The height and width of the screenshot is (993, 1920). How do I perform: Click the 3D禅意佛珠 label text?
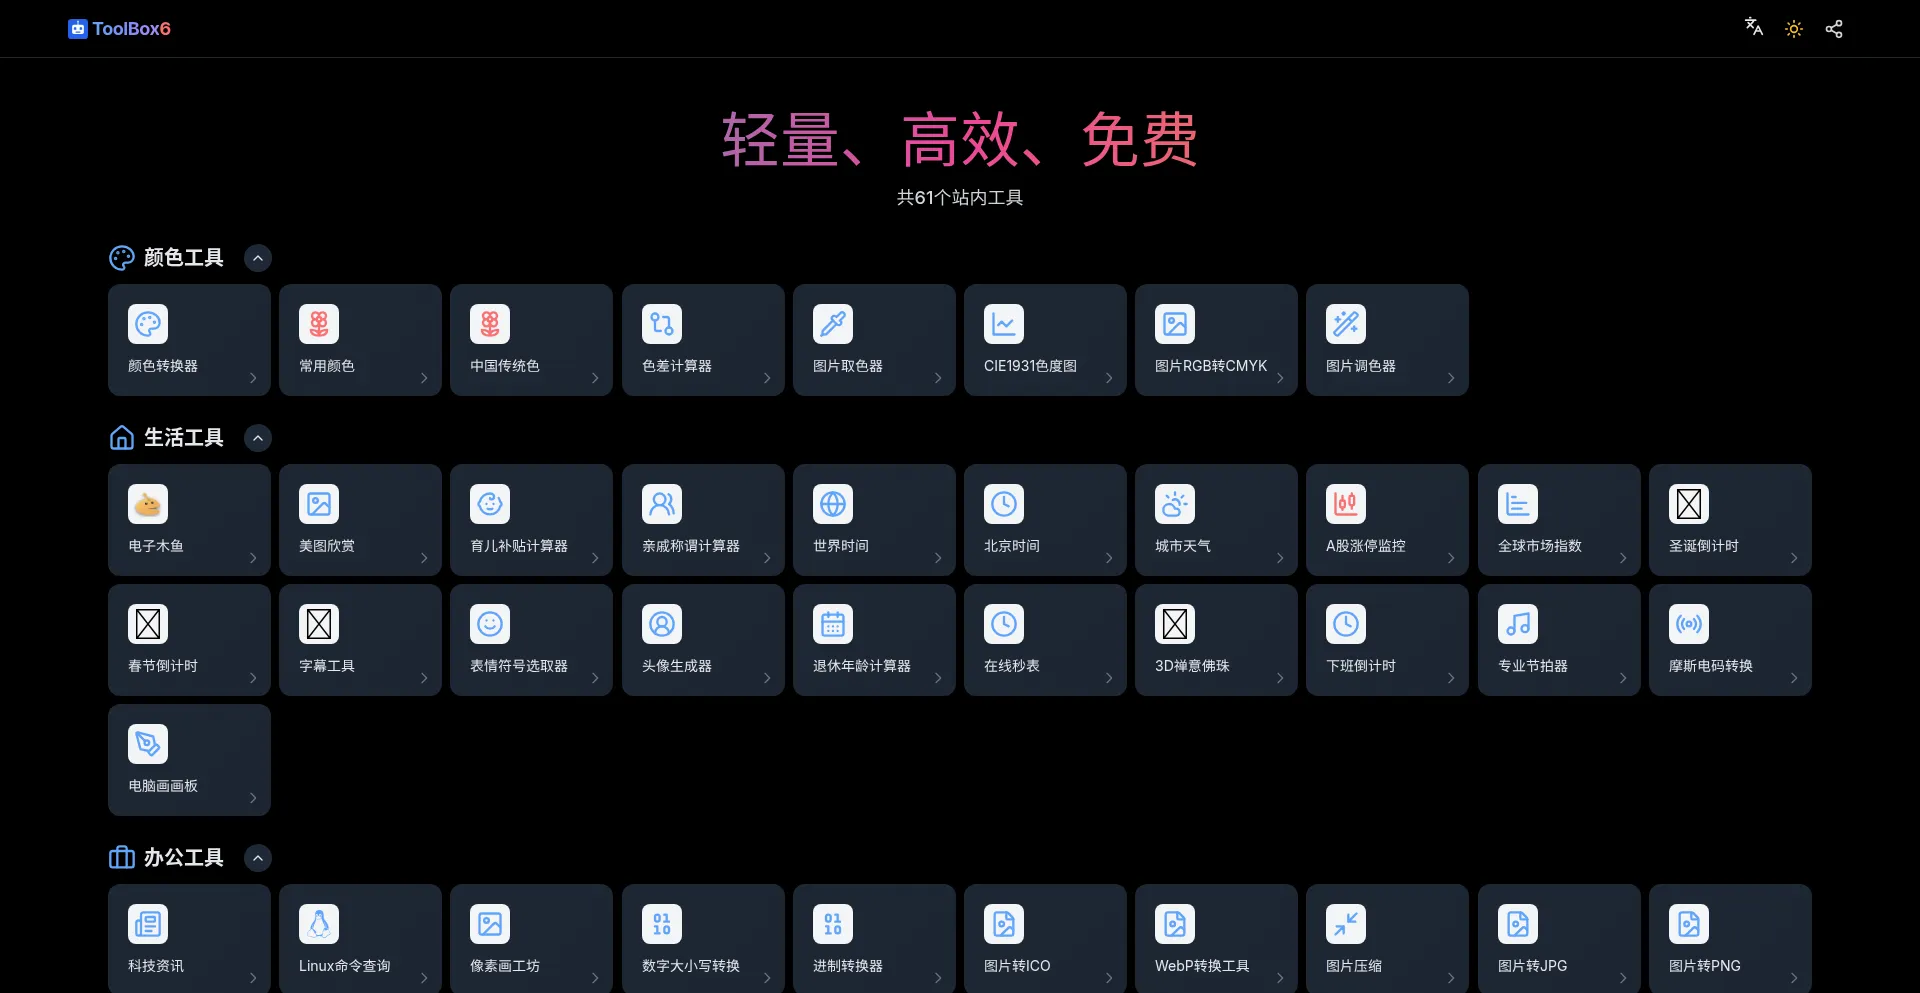tap(1192, 666)
